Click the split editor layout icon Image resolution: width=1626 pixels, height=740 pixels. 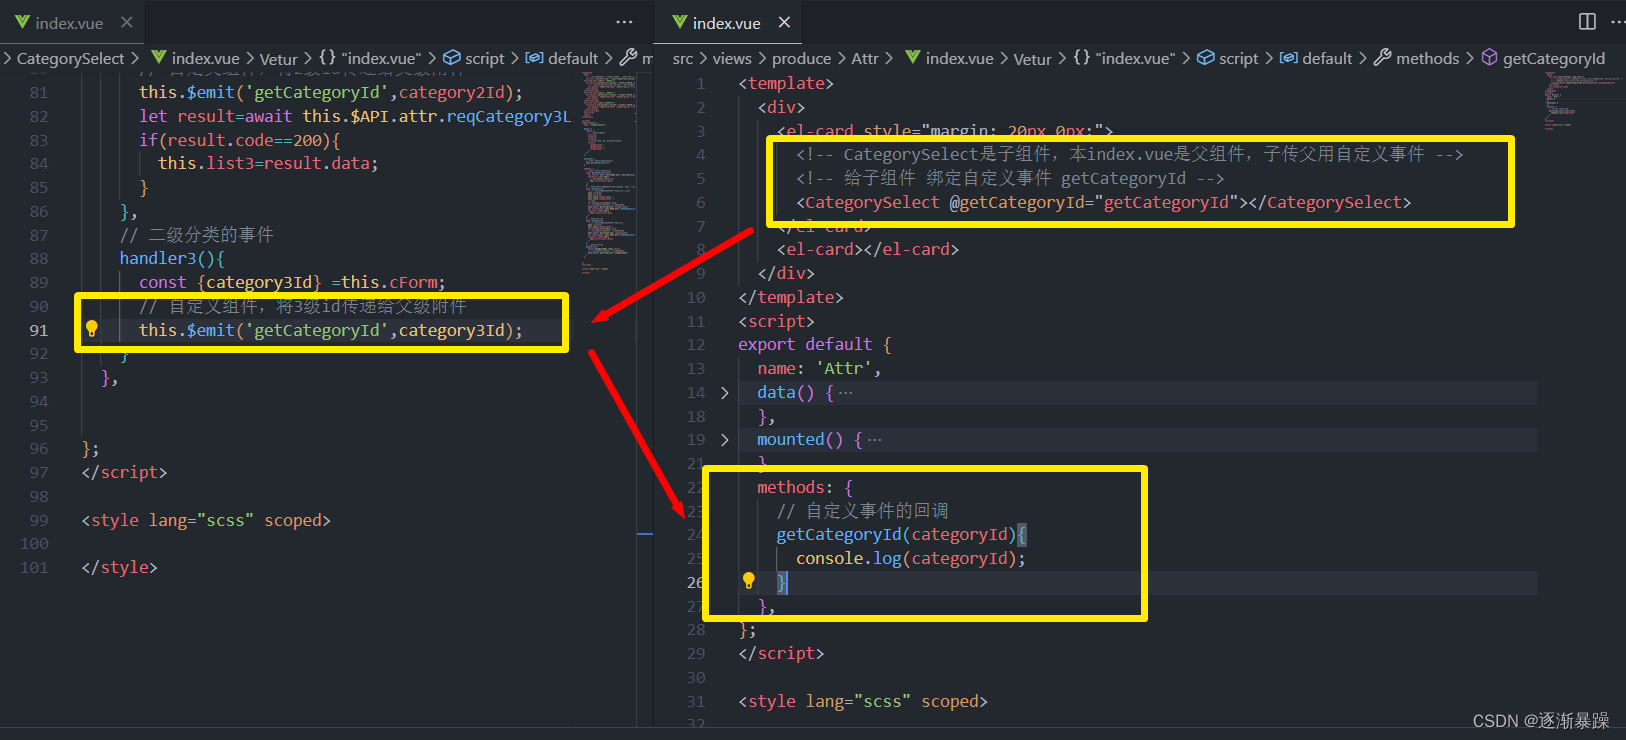1587,21
